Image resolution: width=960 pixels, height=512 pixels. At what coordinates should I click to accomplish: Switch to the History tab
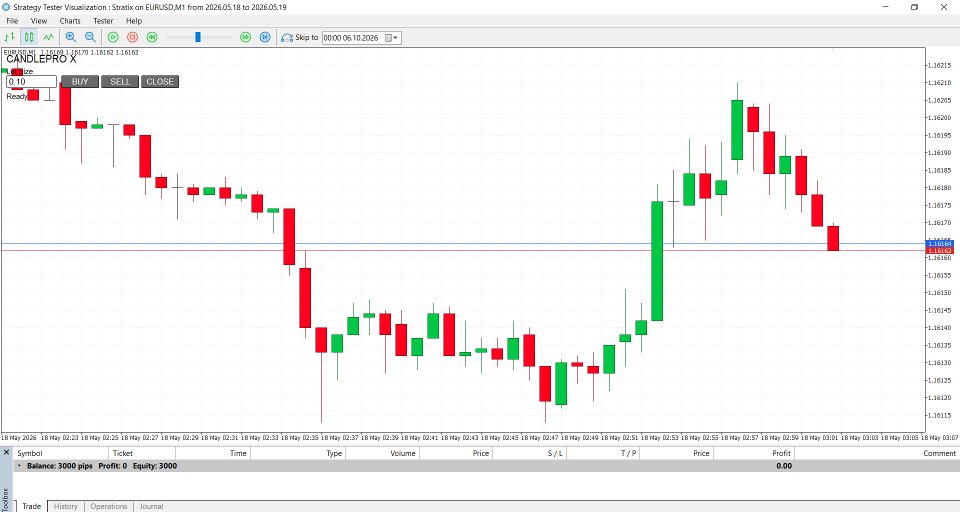(x=66, y=506)
